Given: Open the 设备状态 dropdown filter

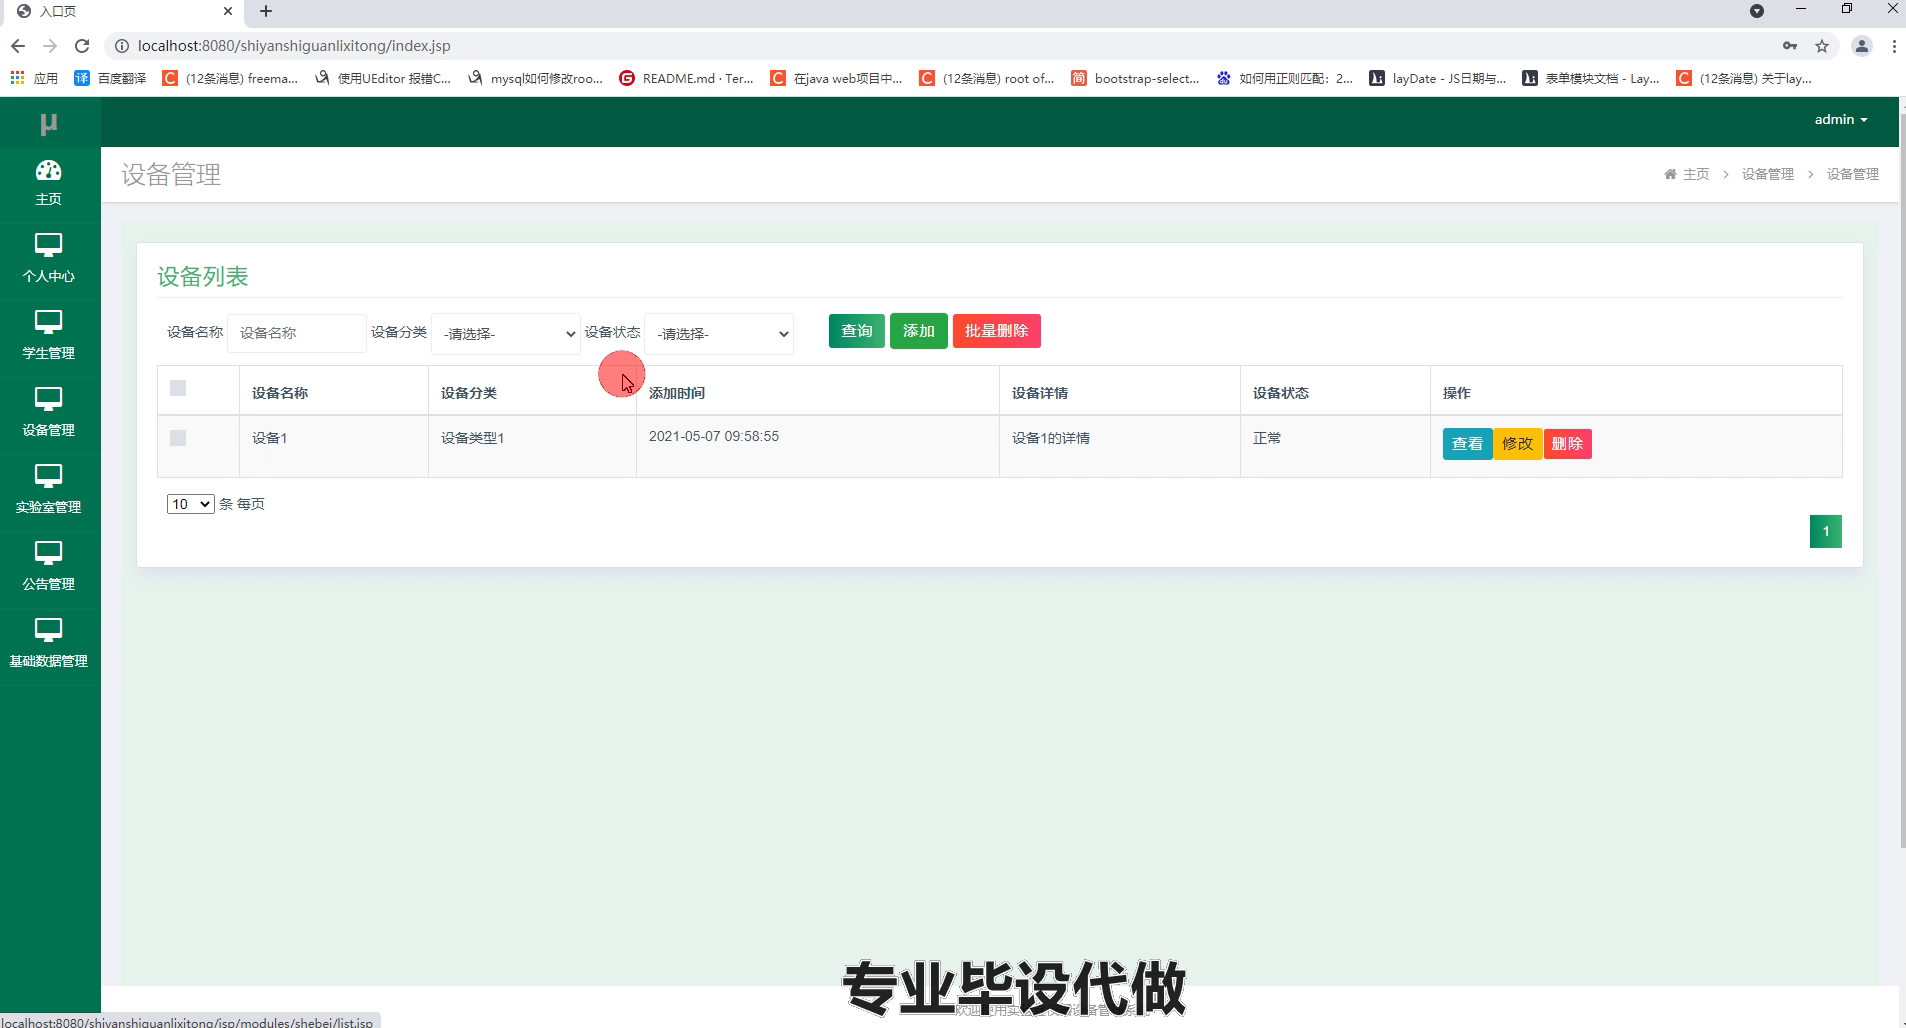Looking at the screenshot, I should (x=719, y=334).
